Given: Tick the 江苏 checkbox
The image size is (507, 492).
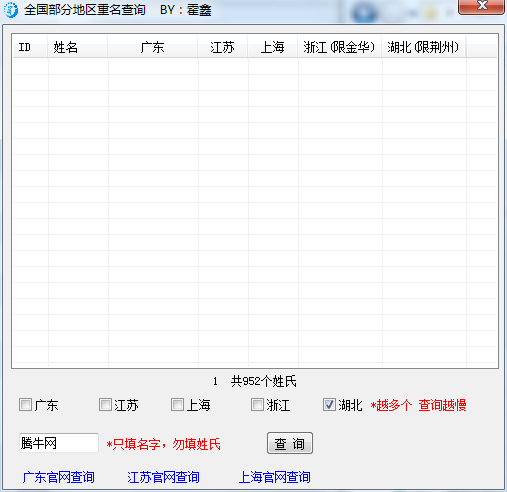Looking at the screenshot, I should (105, 405).
